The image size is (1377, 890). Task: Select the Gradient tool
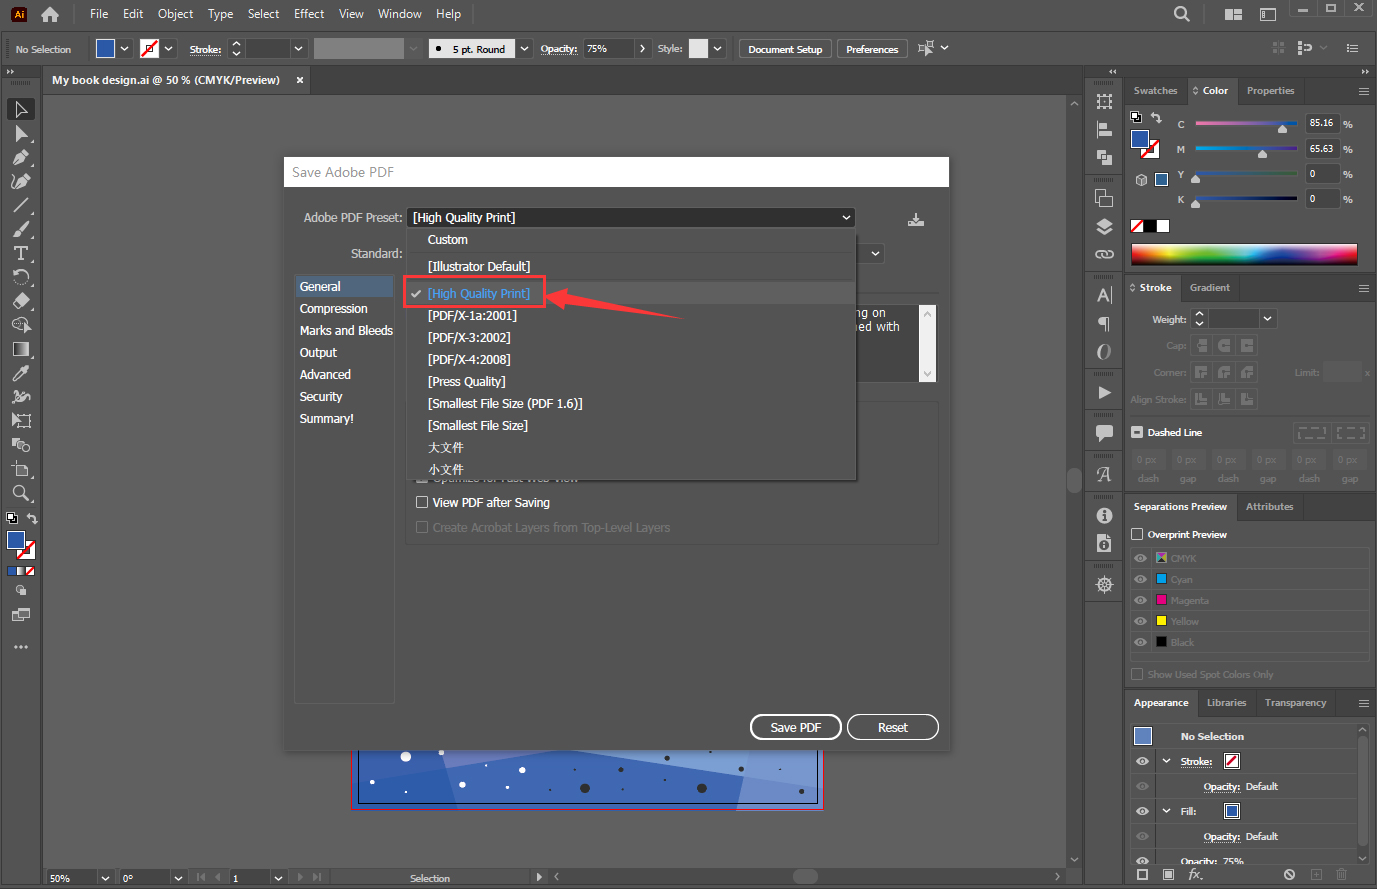pos(21,349)
